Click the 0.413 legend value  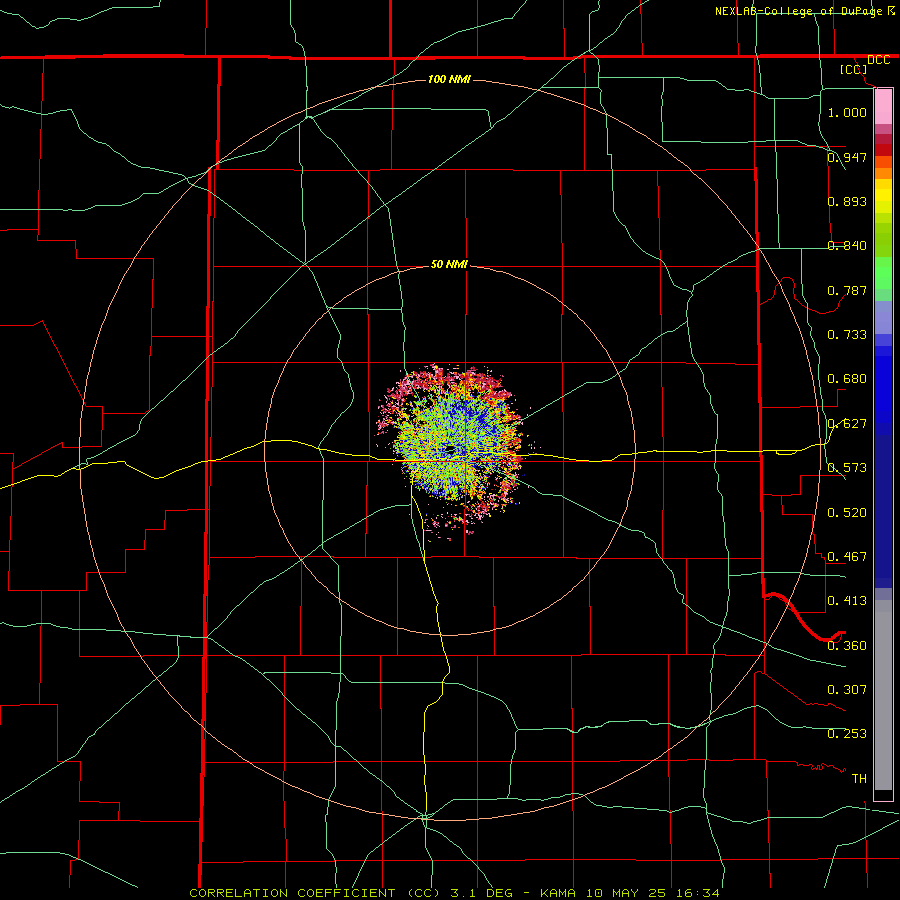(x=847, y=600)
